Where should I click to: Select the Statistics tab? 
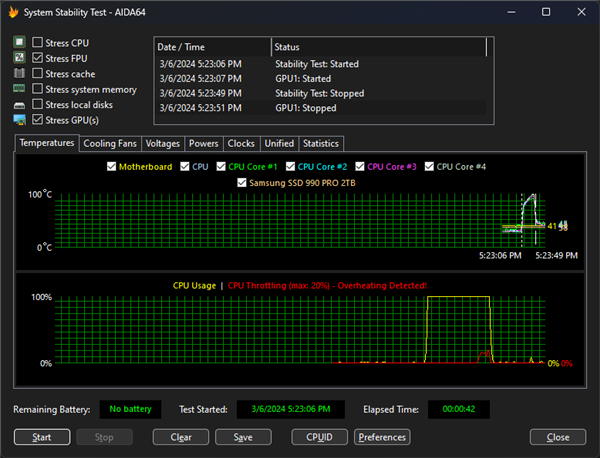point(321,144)
